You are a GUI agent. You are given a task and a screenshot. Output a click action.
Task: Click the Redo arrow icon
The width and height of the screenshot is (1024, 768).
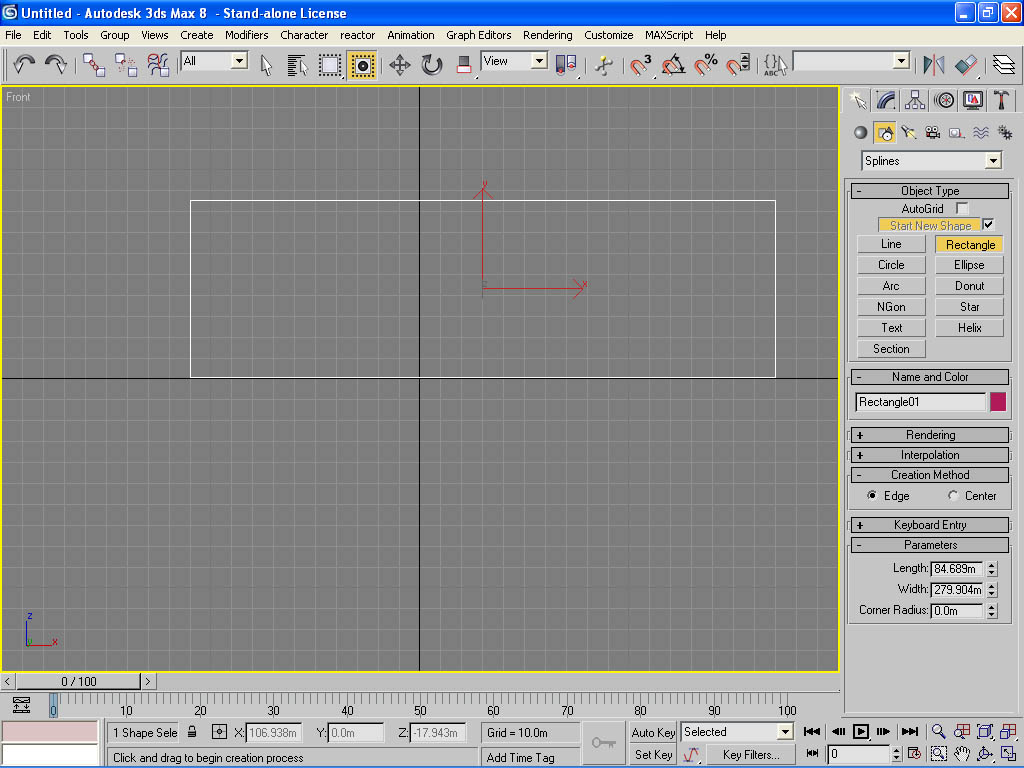(x=56, y=64)
